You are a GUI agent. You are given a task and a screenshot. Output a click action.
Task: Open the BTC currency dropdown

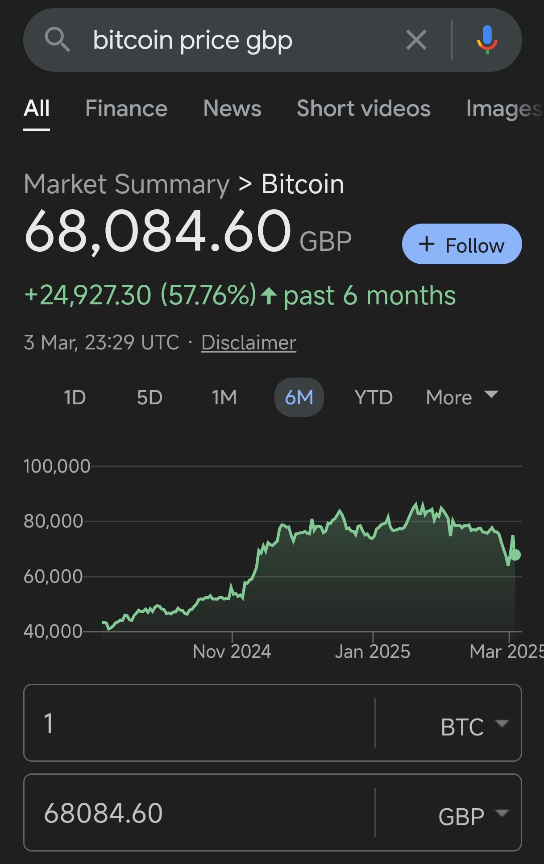(473, 727)
